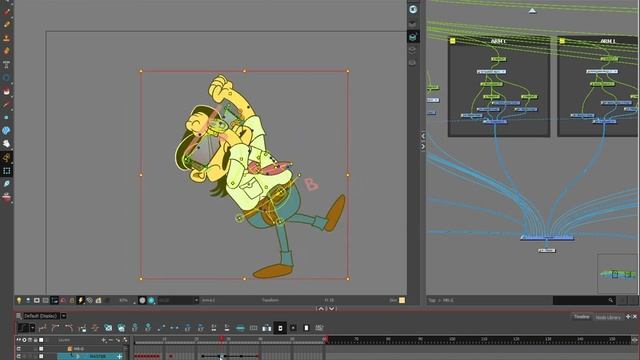Open the Default (Display) dropdown

point(41,316)
